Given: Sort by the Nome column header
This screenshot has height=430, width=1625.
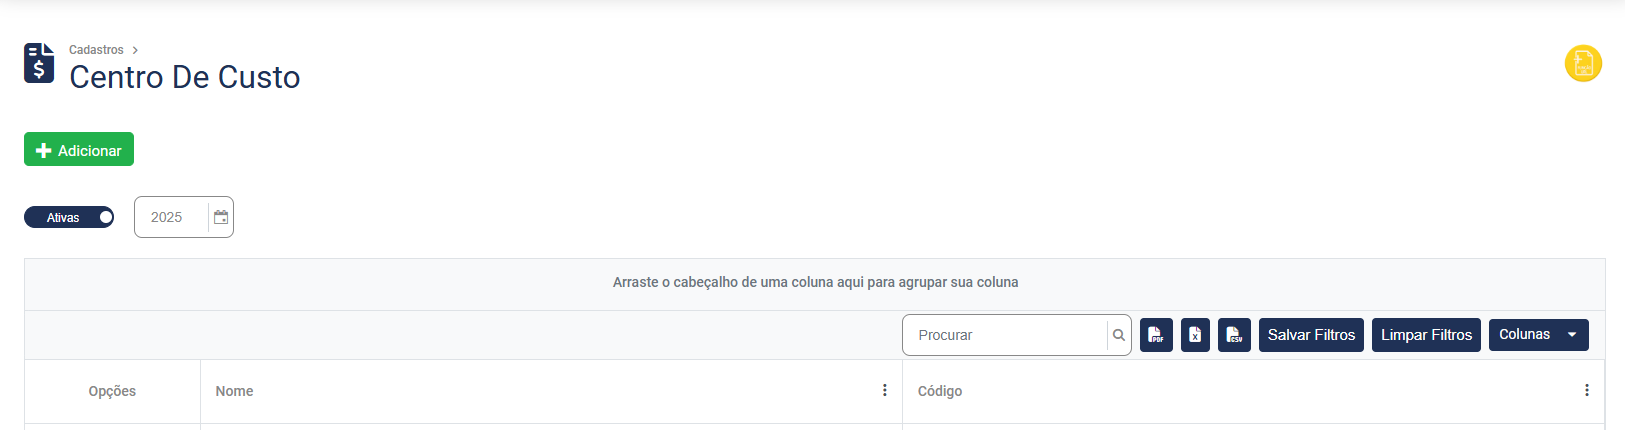Looking at the screenshot, I should 234,391.
